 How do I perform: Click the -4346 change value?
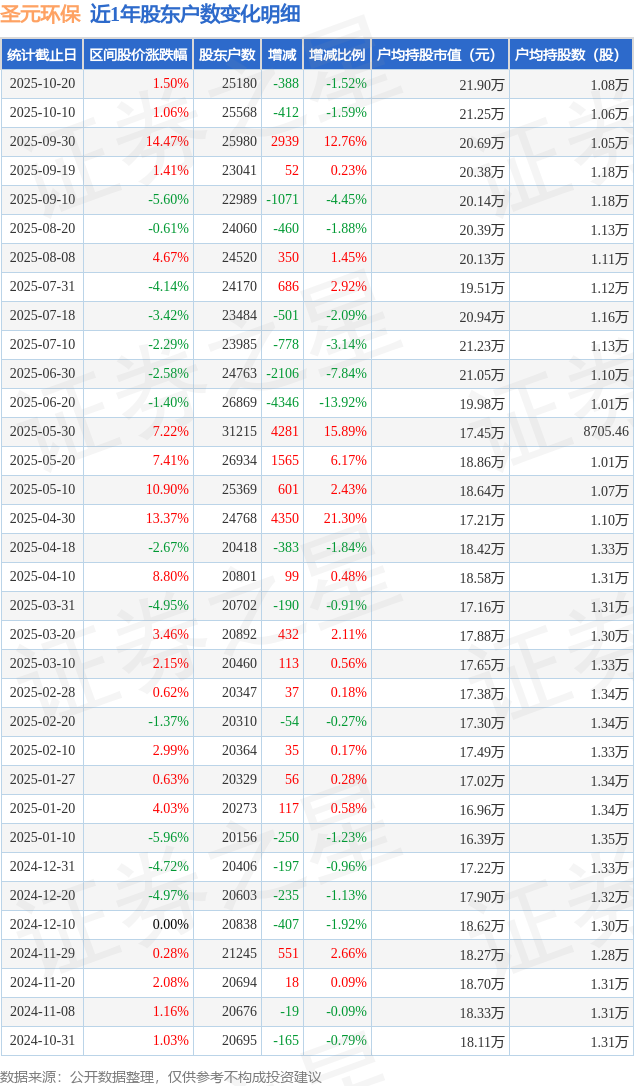coord(282,403)
